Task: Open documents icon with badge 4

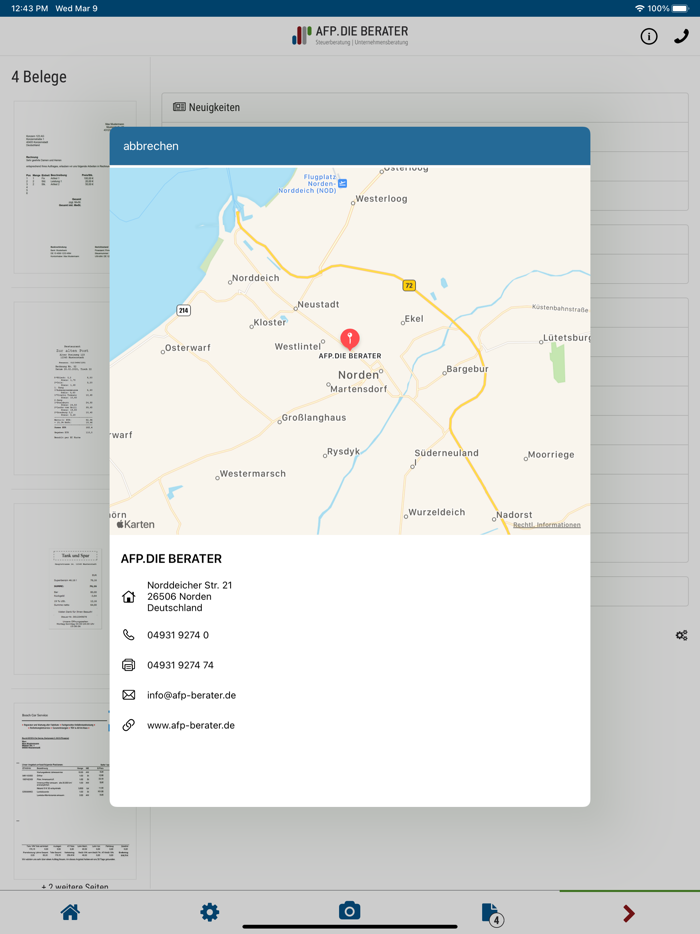Action: (x=492, y=913)
